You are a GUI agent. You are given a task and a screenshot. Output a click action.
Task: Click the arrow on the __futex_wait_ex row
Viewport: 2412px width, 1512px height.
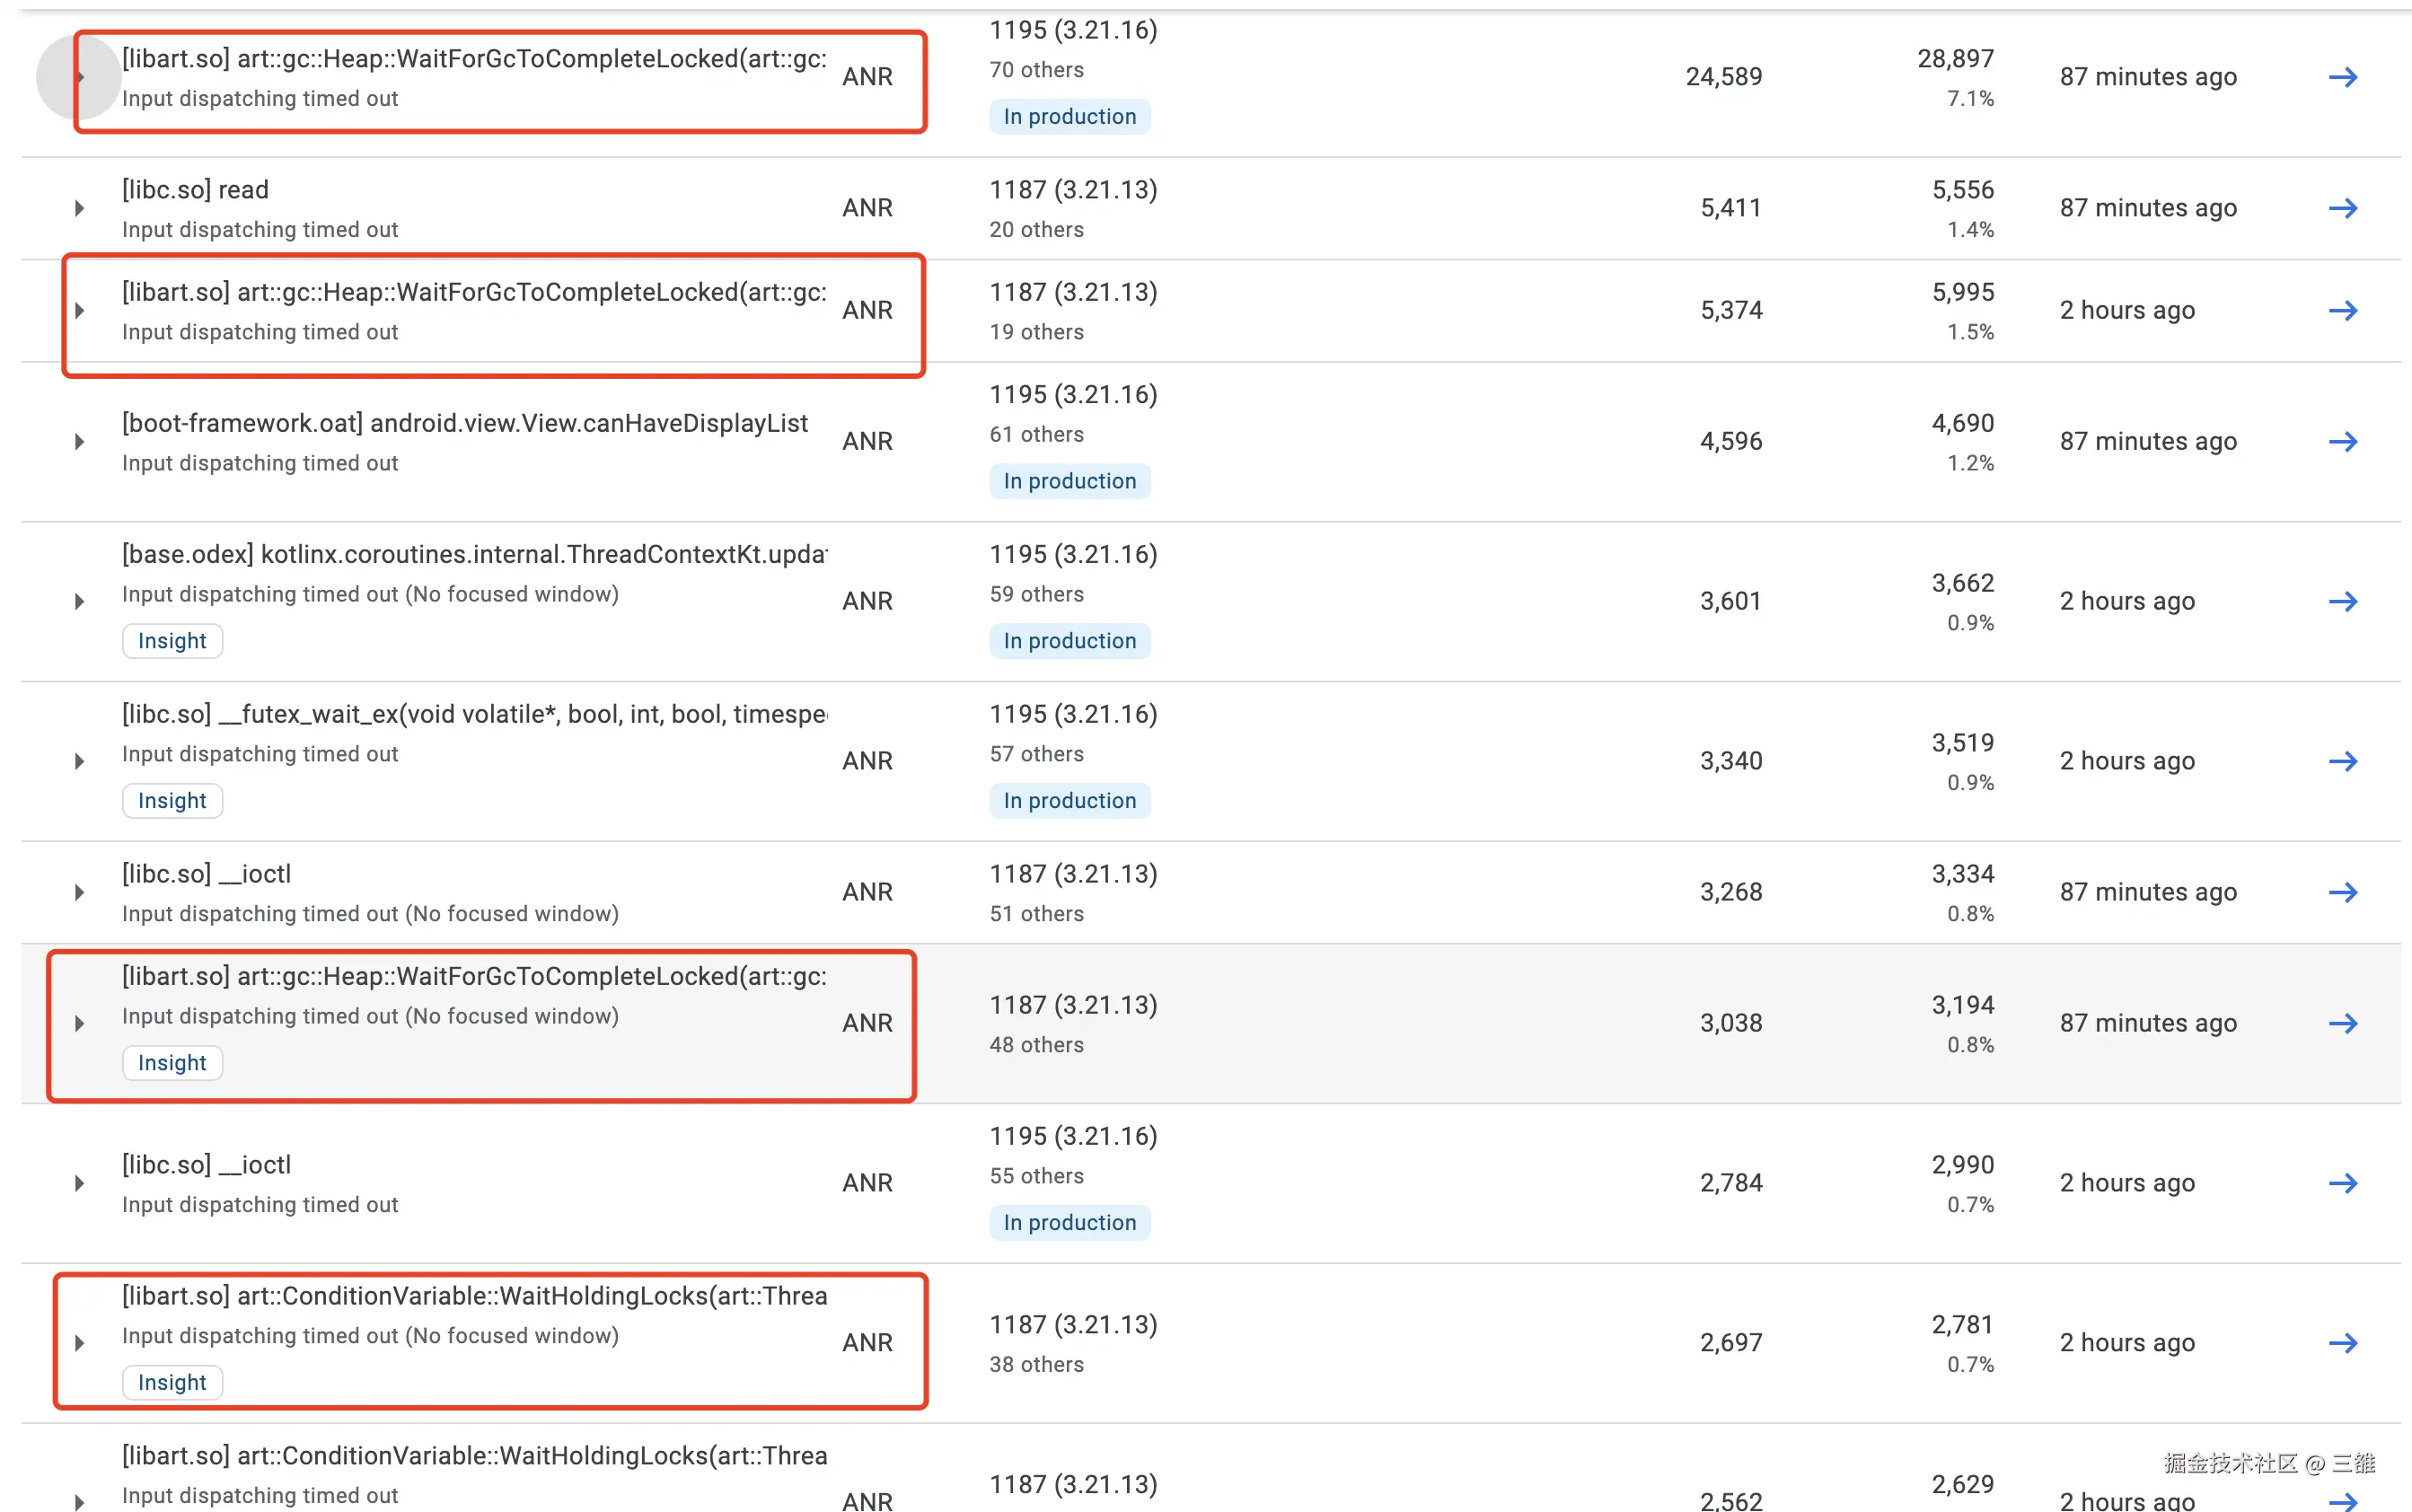point(2342,761)
